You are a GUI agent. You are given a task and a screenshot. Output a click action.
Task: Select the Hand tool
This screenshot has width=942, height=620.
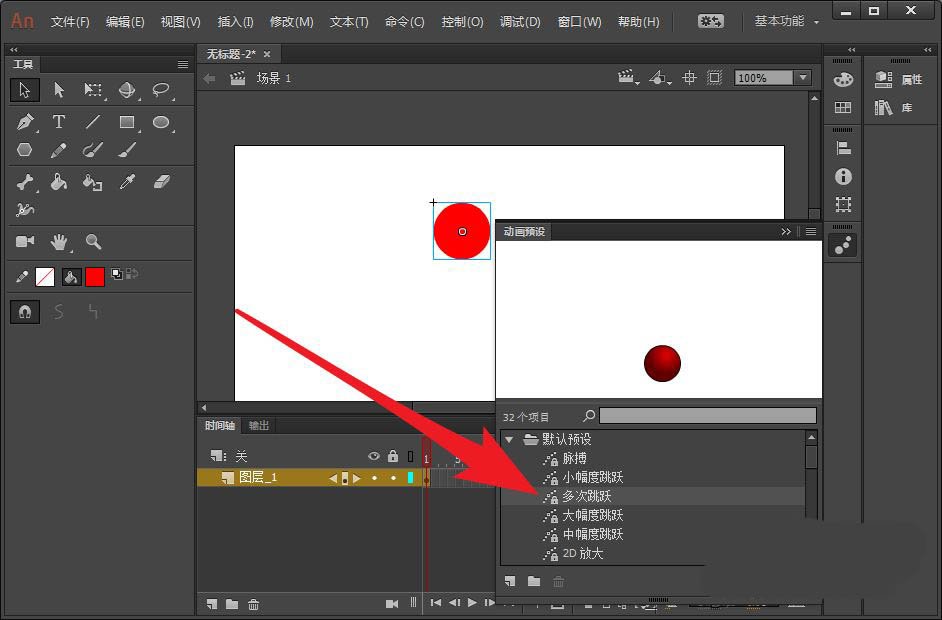59,242
